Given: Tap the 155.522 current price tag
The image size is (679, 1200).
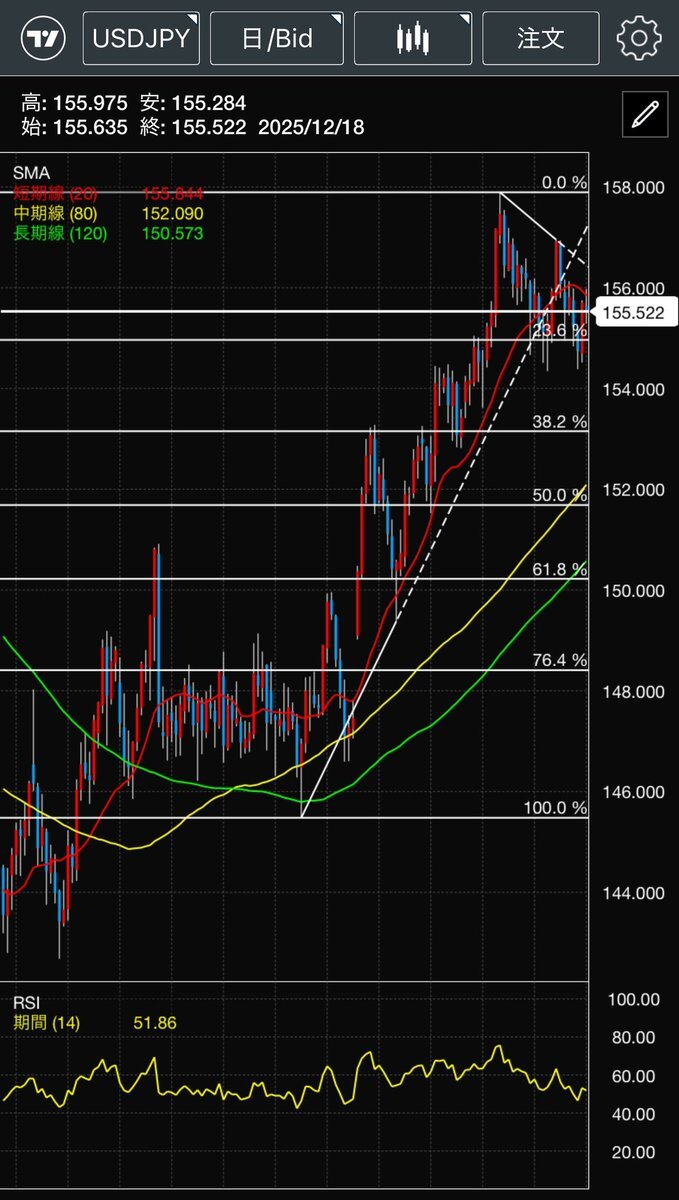Looking at the screenshot, I should (634, 313).
